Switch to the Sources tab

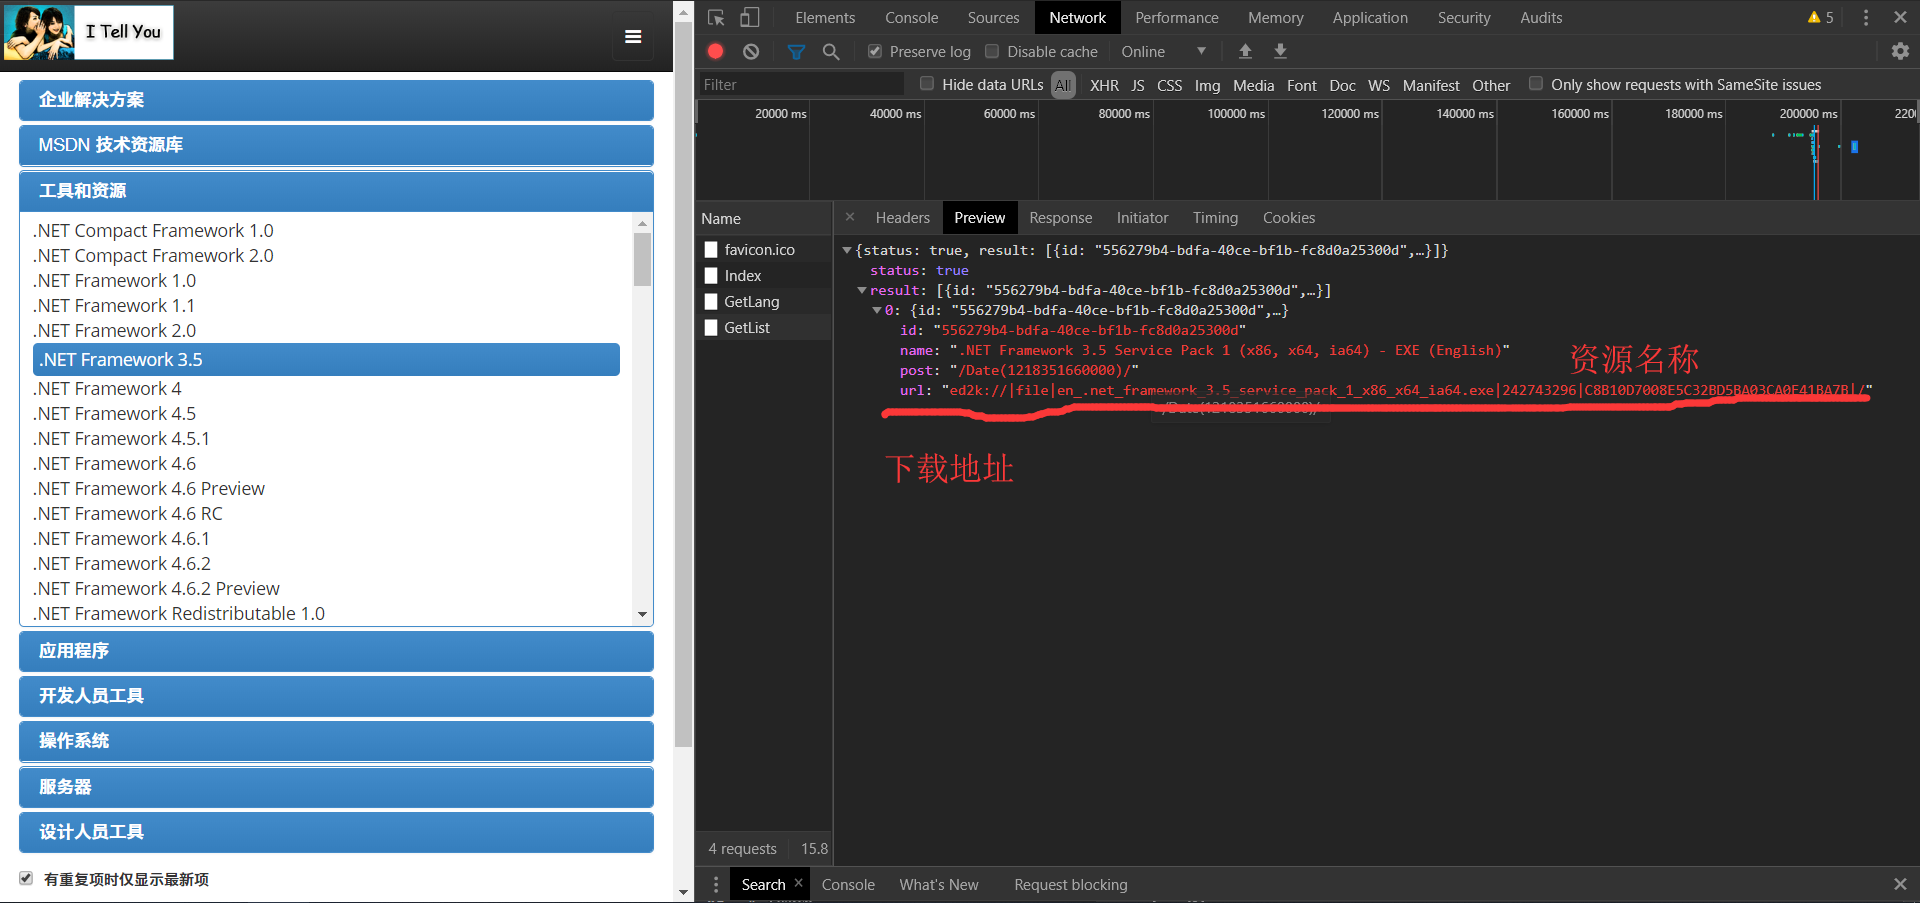tap(993, 18)
